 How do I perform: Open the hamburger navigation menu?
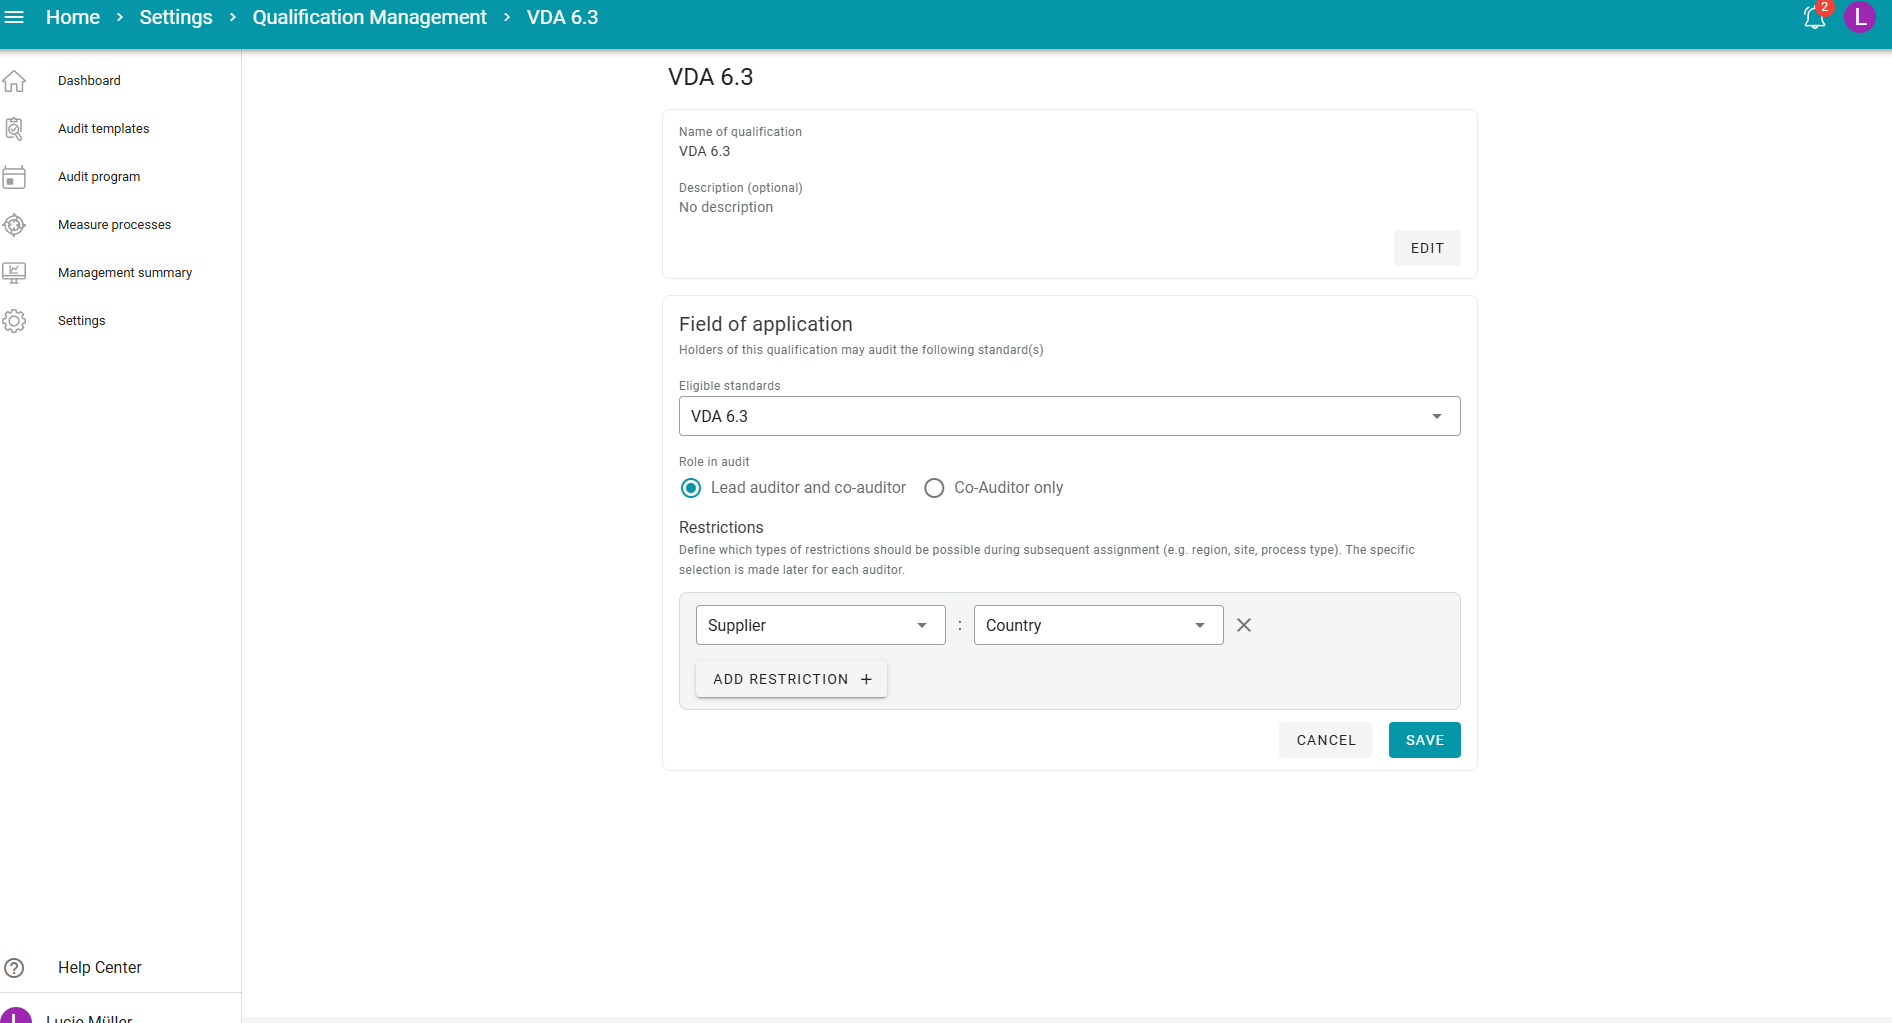pos(15,17)
